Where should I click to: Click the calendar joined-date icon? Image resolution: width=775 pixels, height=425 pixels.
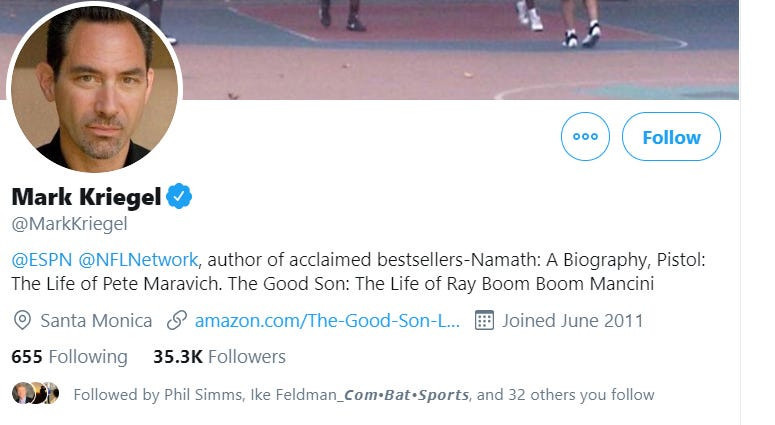click(484, 320)
